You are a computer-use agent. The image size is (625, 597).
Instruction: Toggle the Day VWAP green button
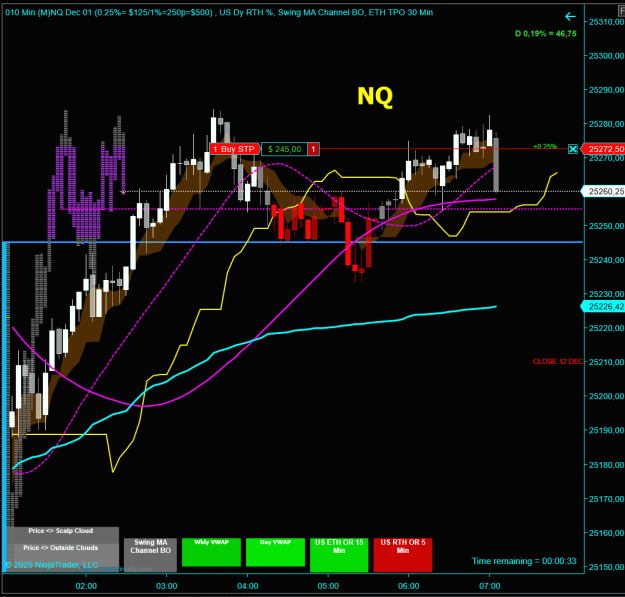click(275, 552)
